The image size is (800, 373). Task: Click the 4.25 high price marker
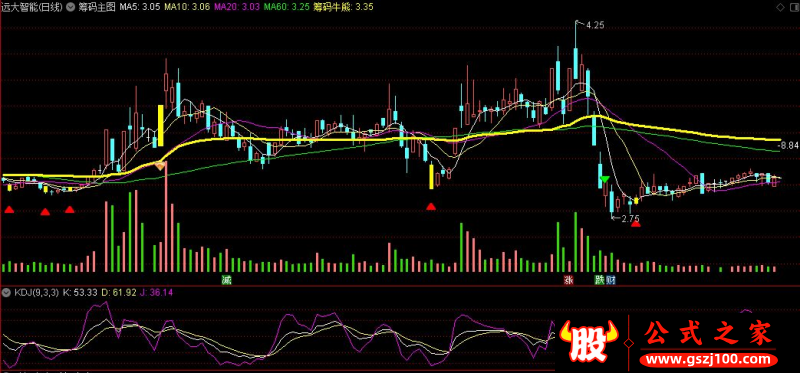[x=595, y=24]
